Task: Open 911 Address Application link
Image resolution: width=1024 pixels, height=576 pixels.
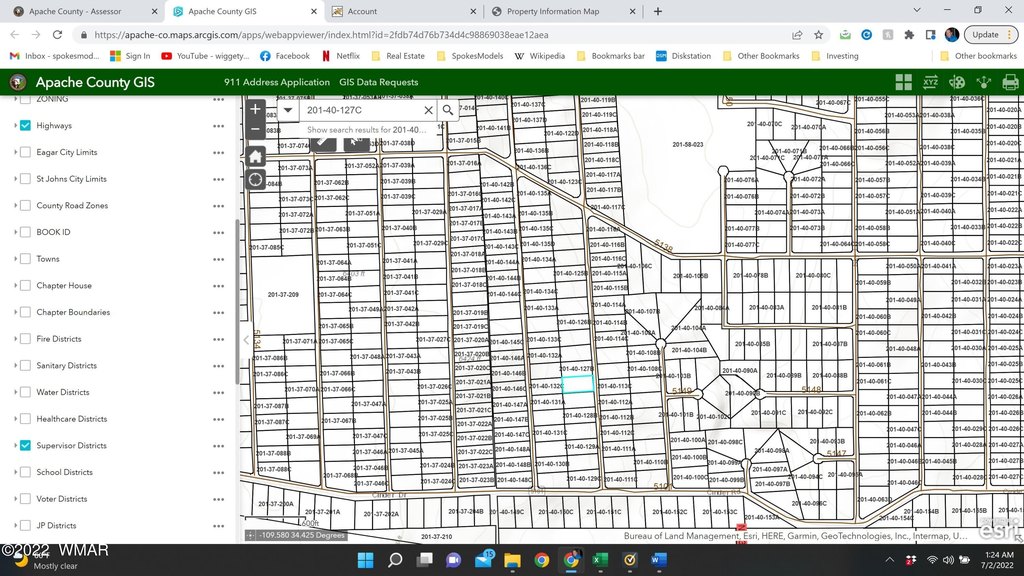Action: pyautogui.click(x=276, y=82)
